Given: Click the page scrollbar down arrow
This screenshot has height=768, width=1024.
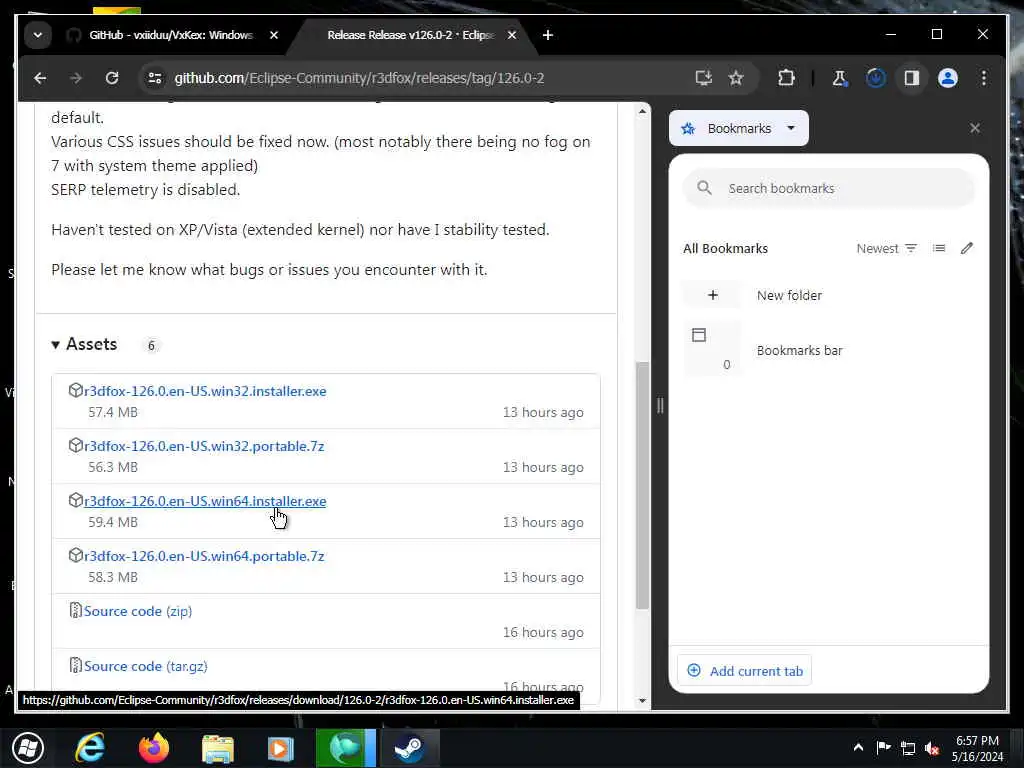Looking at the screenshot, I should coord(642,701).
